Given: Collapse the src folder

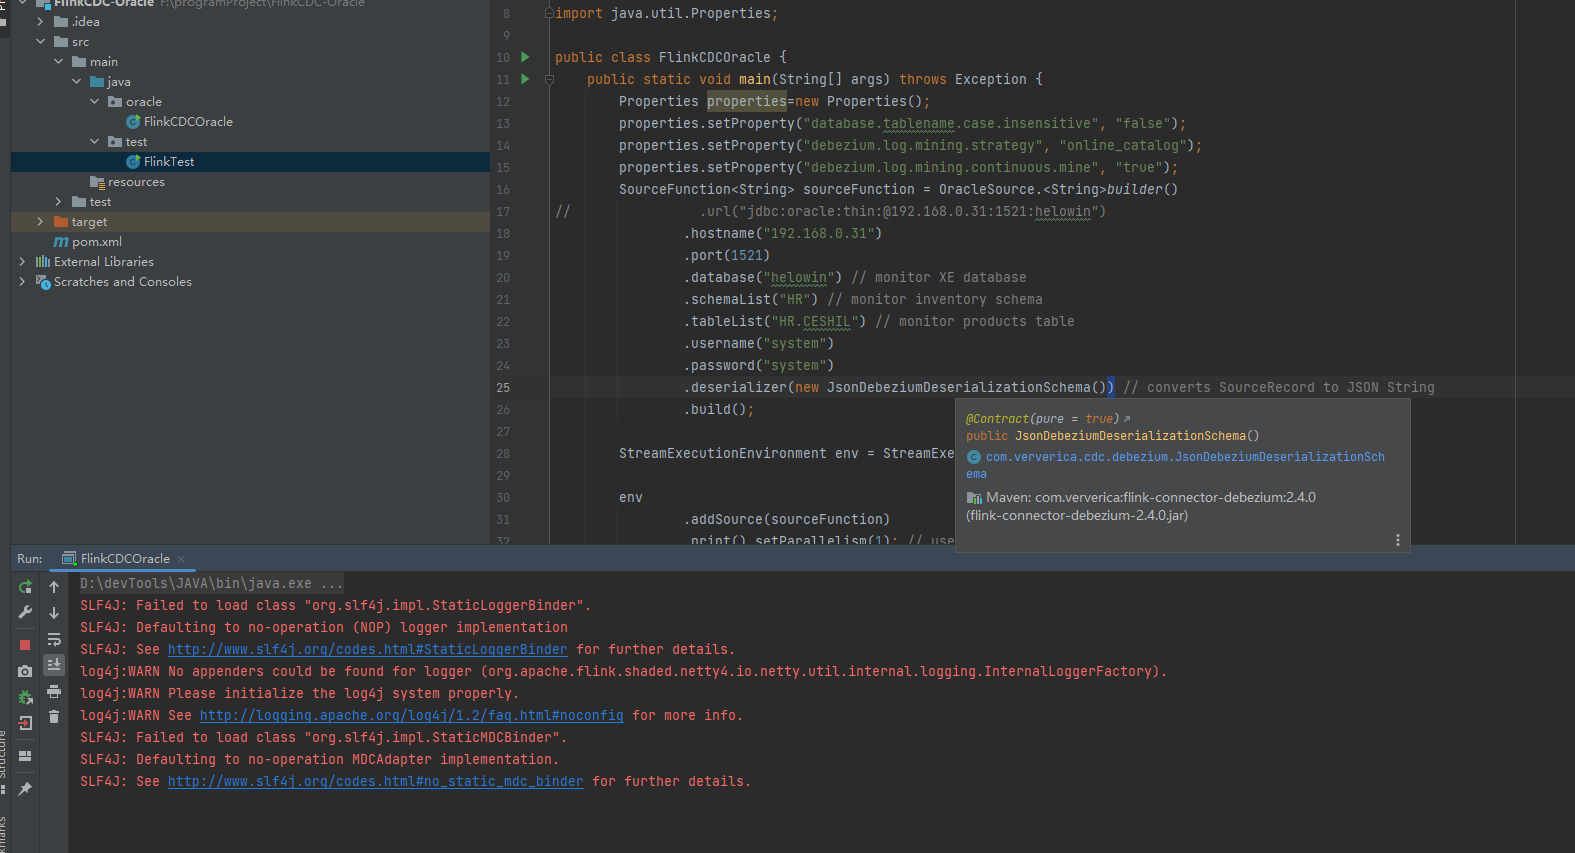Looking at the screenshot, I should tap(40, 41).
